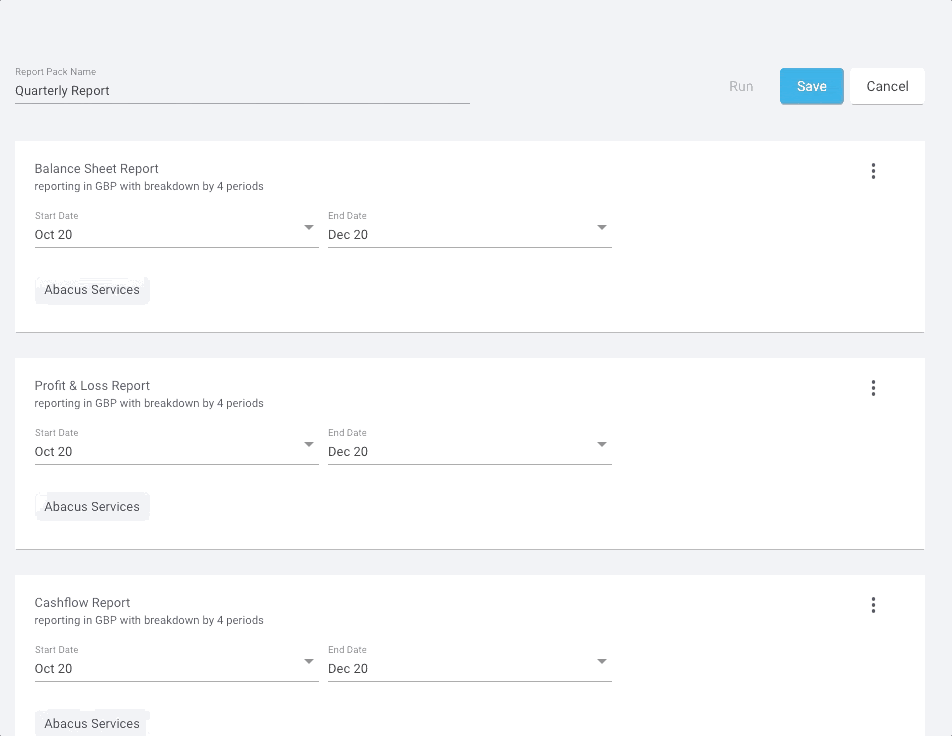Open Balance Sheet Report options menu
The height and width of the screenshot is (736, 952).
pyautogui.click(x=873, y=171)
